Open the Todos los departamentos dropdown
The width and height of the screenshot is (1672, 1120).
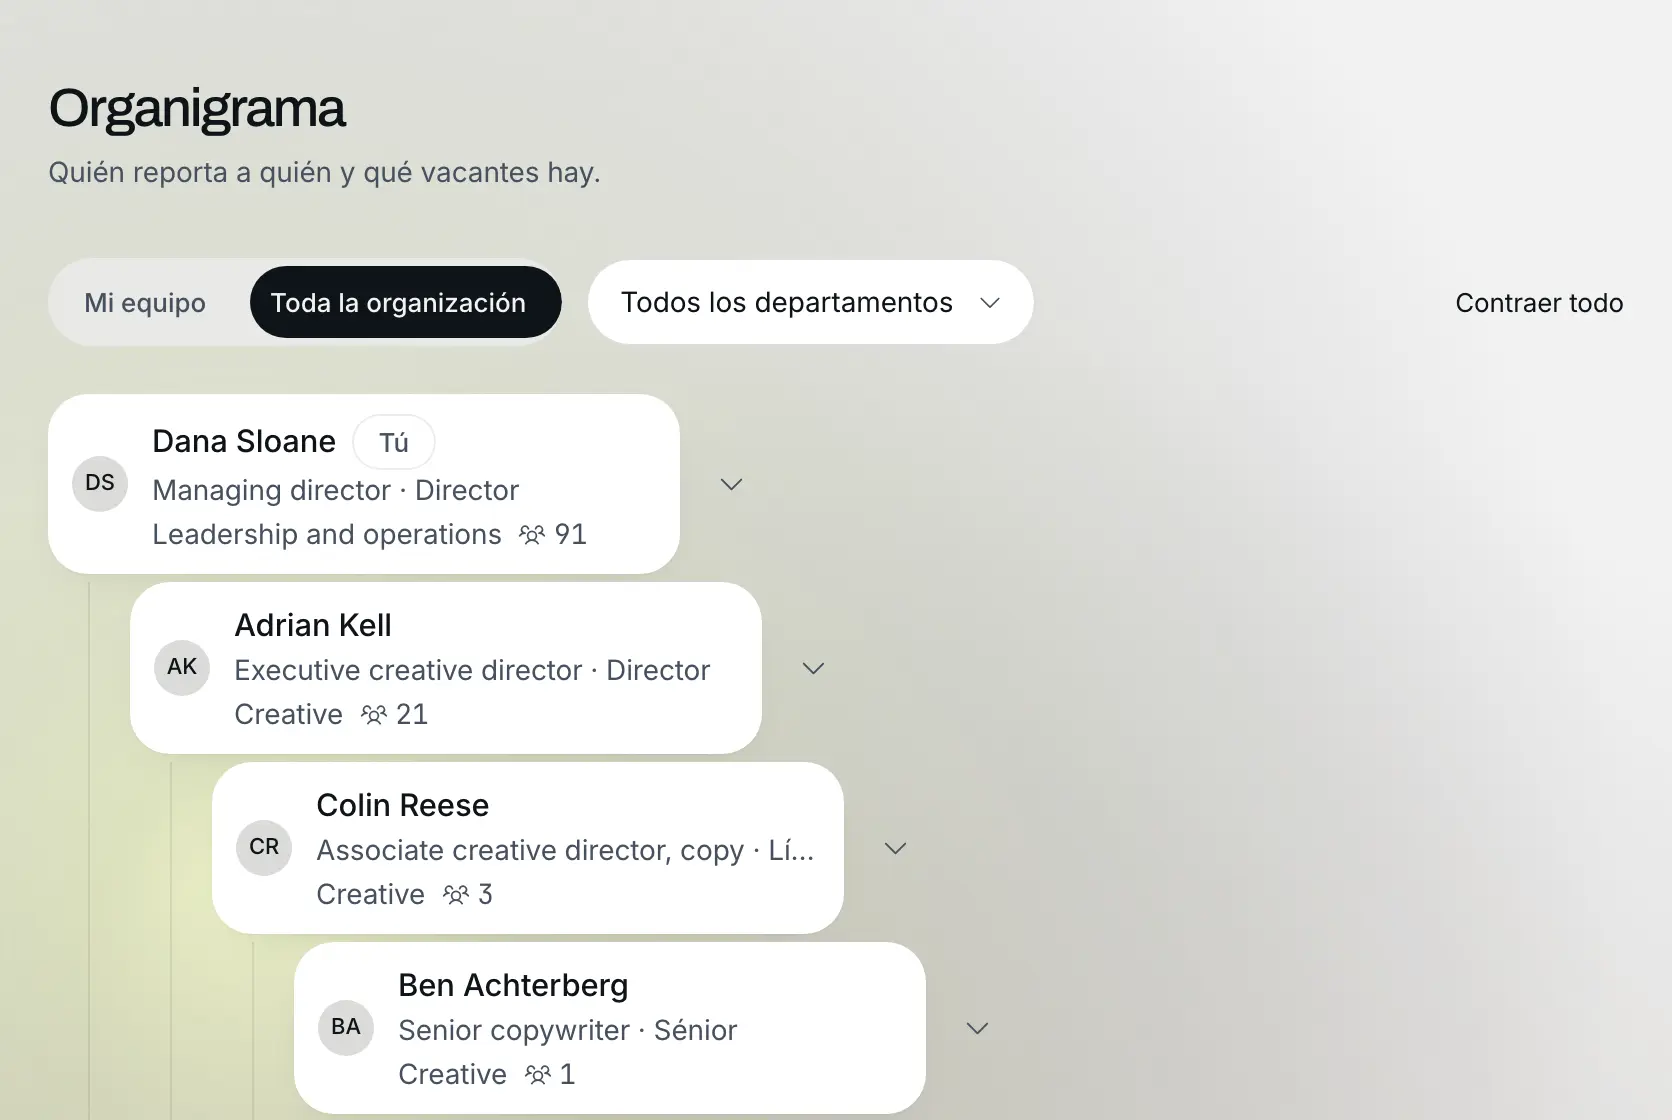[810, 303]
